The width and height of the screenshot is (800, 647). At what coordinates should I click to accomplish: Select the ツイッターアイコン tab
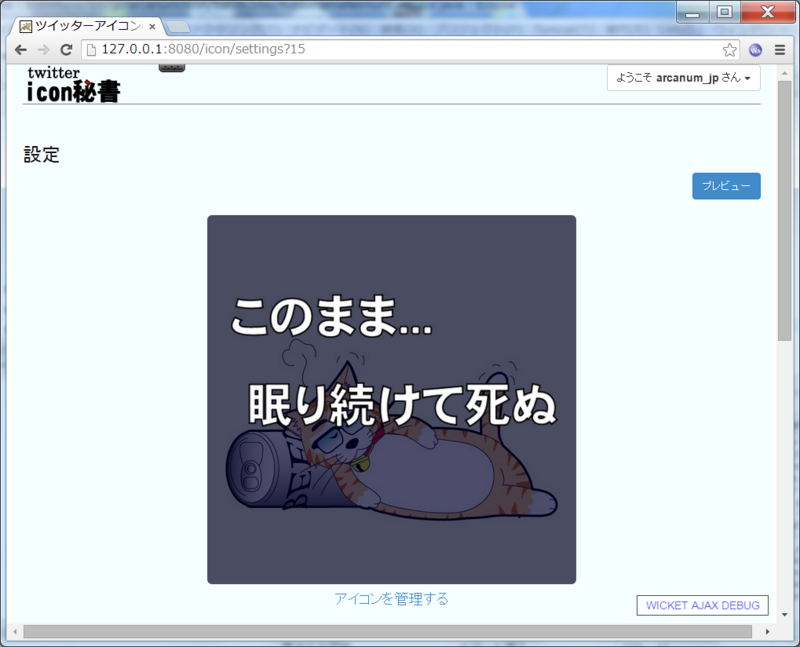tap(87, 26)
